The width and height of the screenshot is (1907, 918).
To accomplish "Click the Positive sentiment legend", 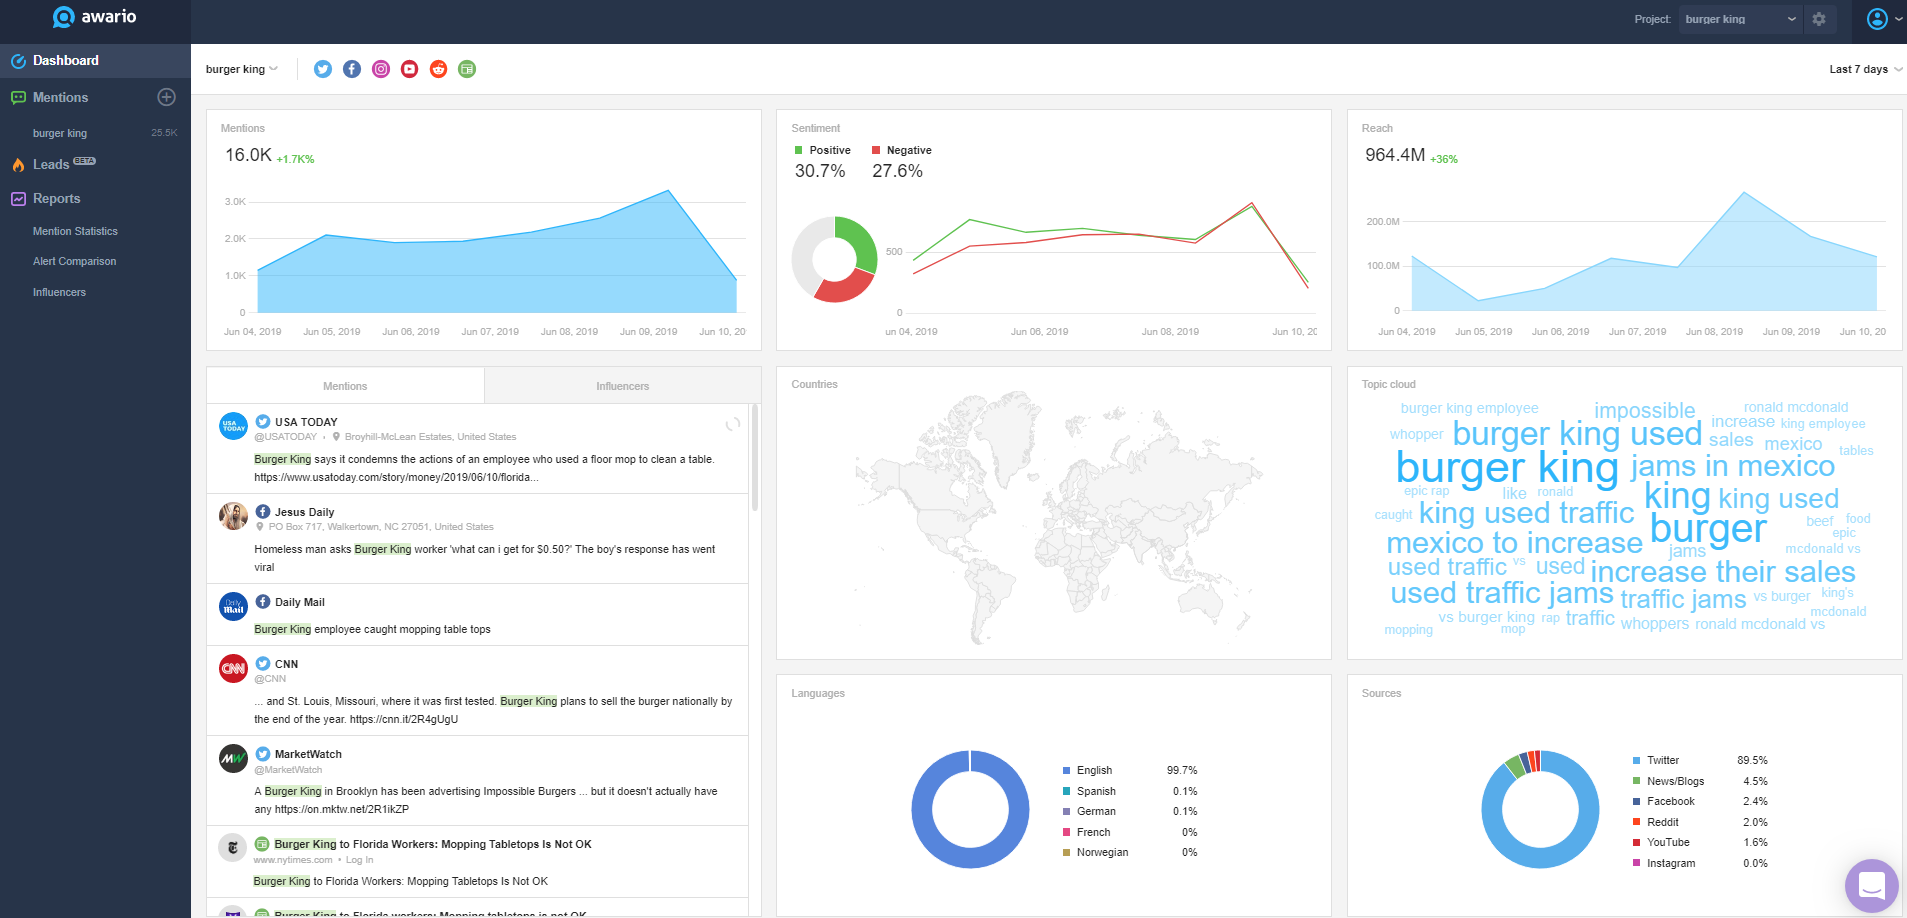I will pos(822,150).
